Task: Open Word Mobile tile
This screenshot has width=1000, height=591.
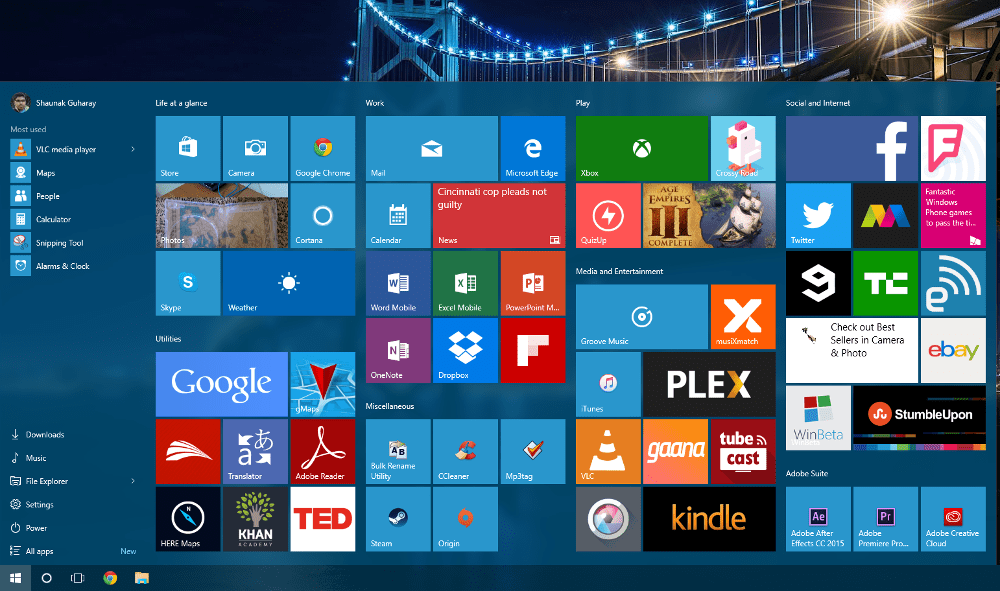Action: (398, 283)
